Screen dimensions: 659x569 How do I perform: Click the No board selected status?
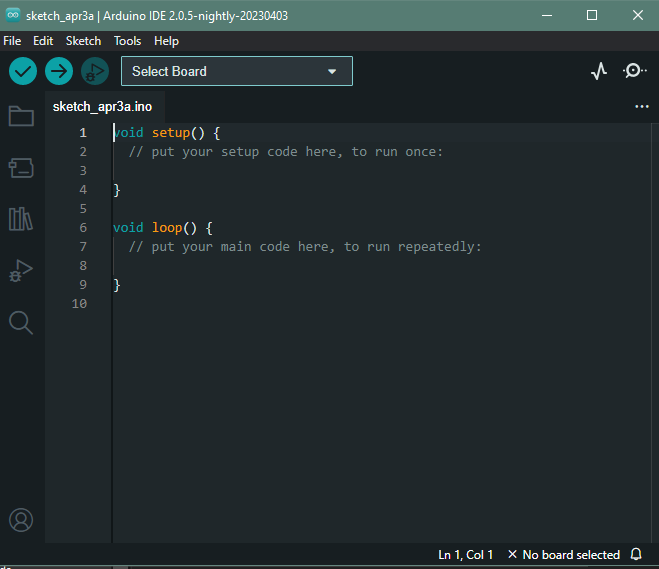point(564,555)
